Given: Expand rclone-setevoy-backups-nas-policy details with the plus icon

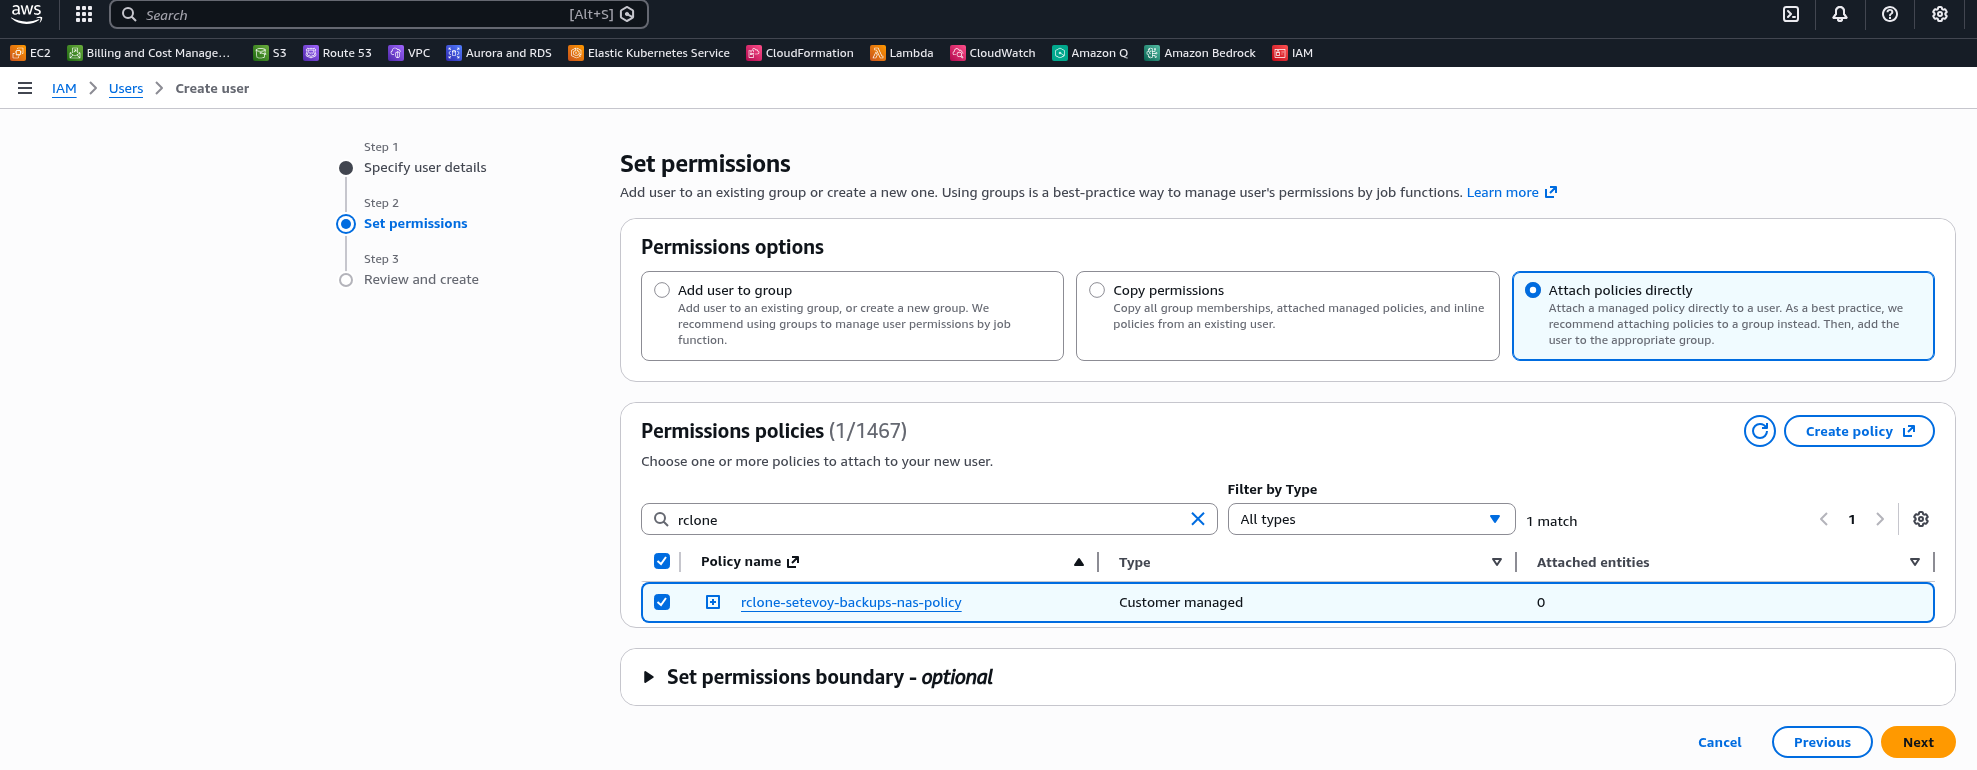Looking at the screenshot, I should (713, 602).
